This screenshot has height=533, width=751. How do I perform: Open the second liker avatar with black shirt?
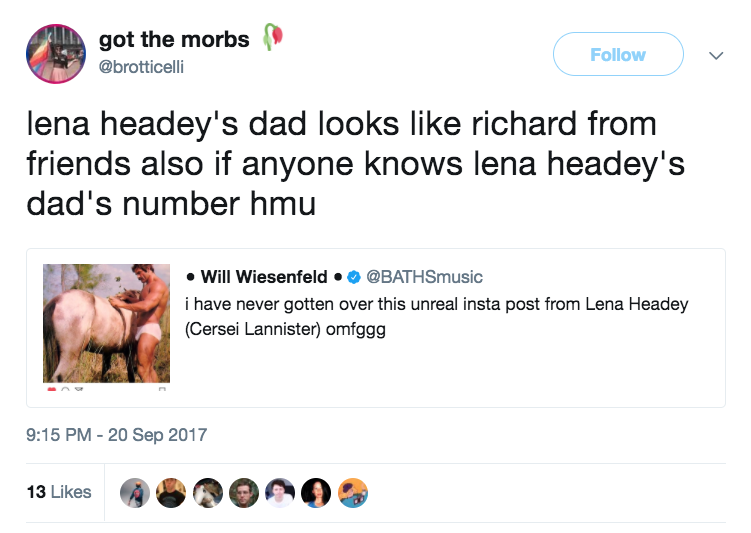pos(171,492)
